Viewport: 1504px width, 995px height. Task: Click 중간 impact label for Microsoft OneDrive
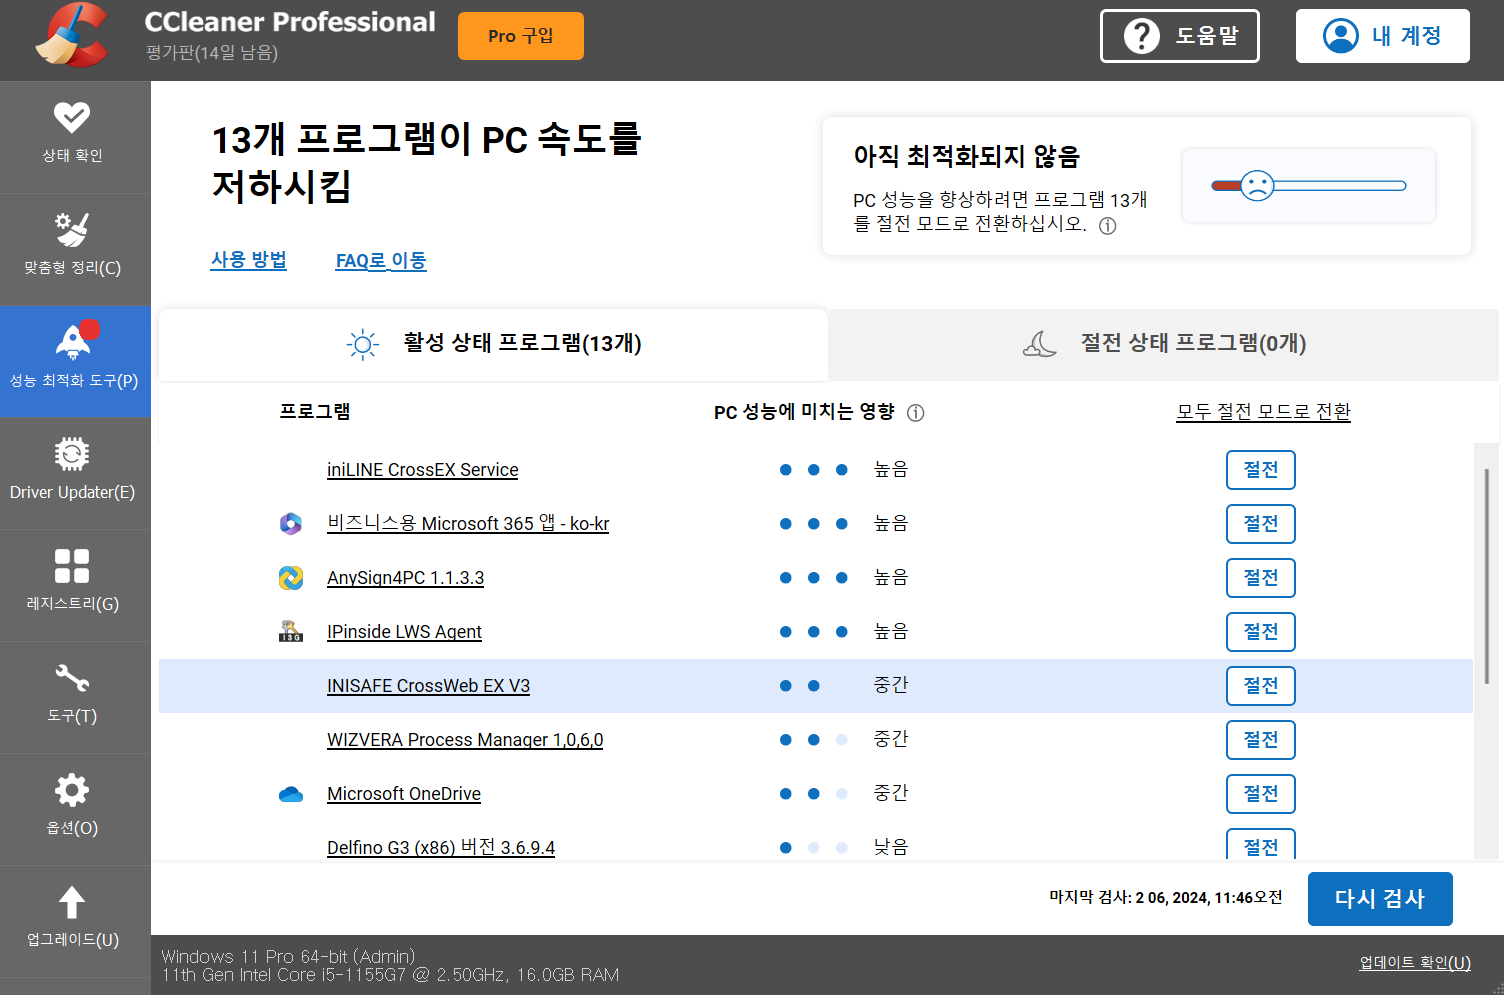(x=890, y=793)
